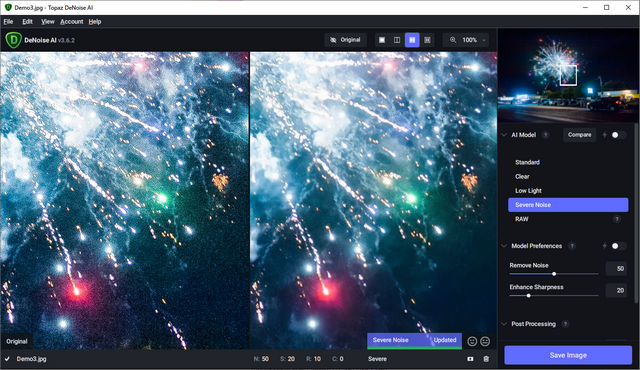The image size is (640, 370).
Task: Click the neutral face feedback icon
Action: (485, 341)
